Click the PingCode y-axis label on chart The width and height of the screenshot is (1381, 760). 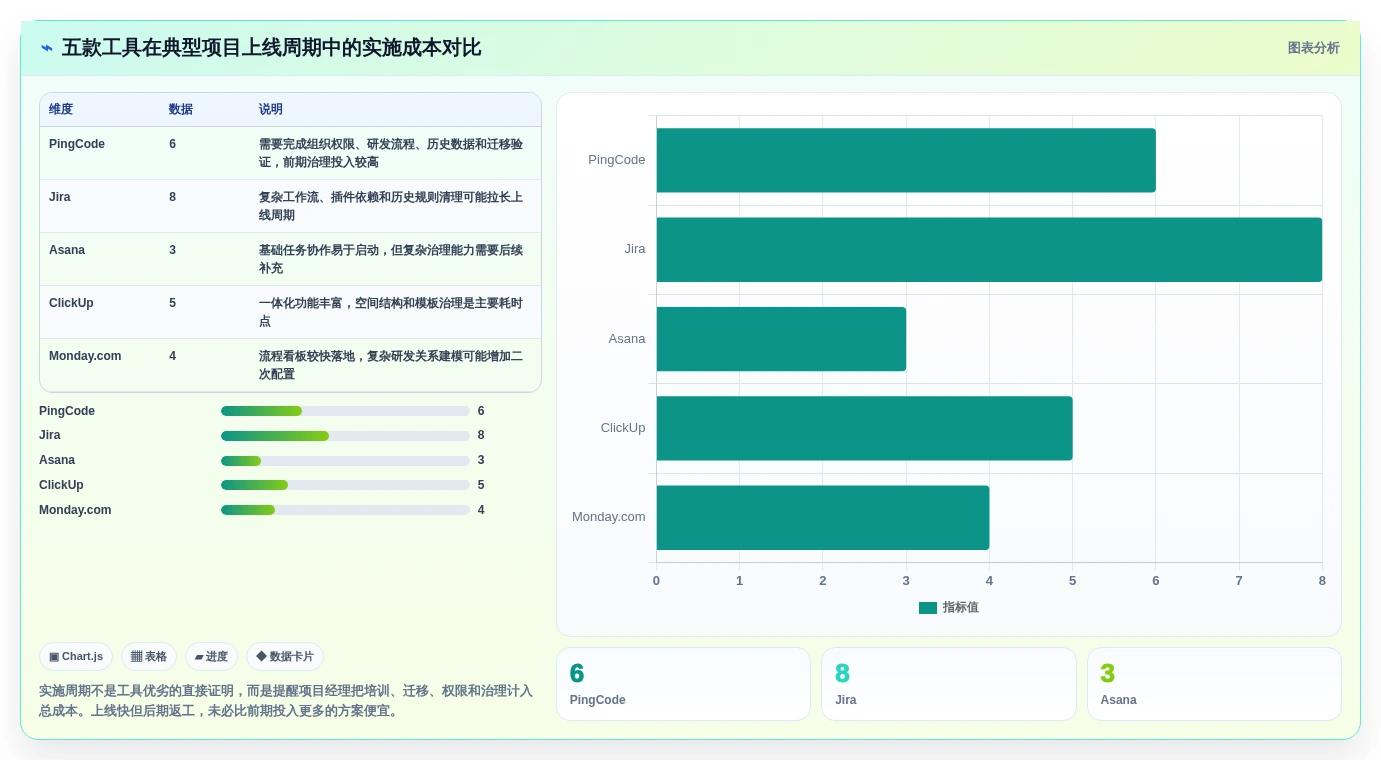(x=617, y=160)
